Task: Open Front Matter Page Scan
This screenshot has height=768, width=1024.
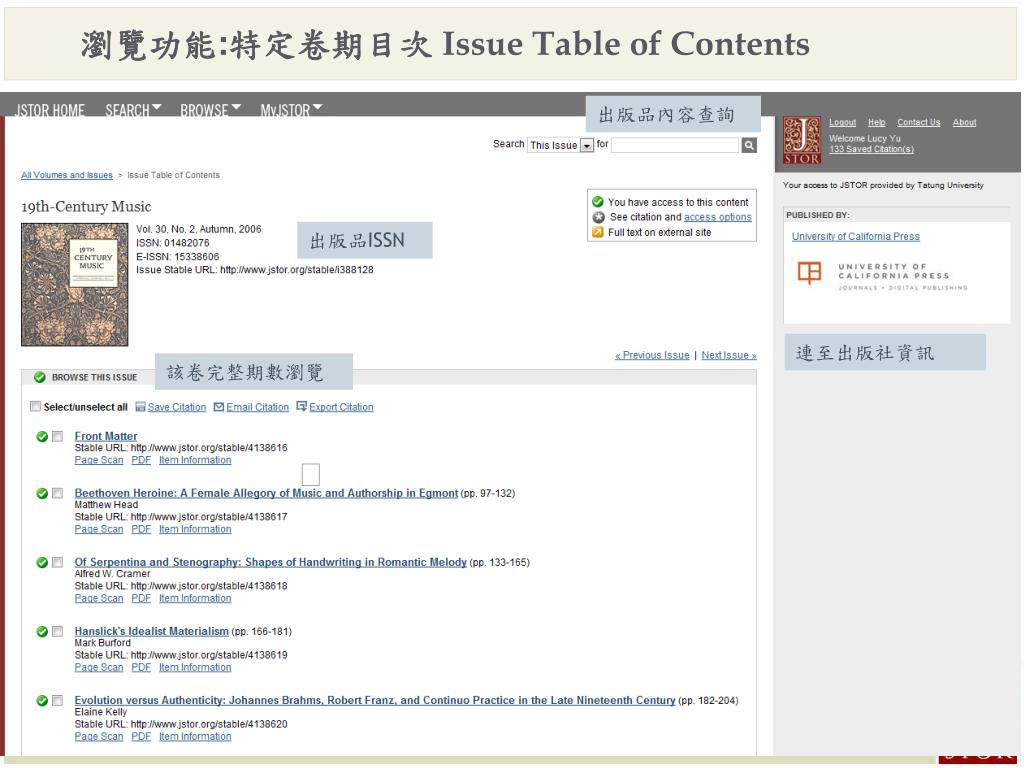Action: (99, 460)
